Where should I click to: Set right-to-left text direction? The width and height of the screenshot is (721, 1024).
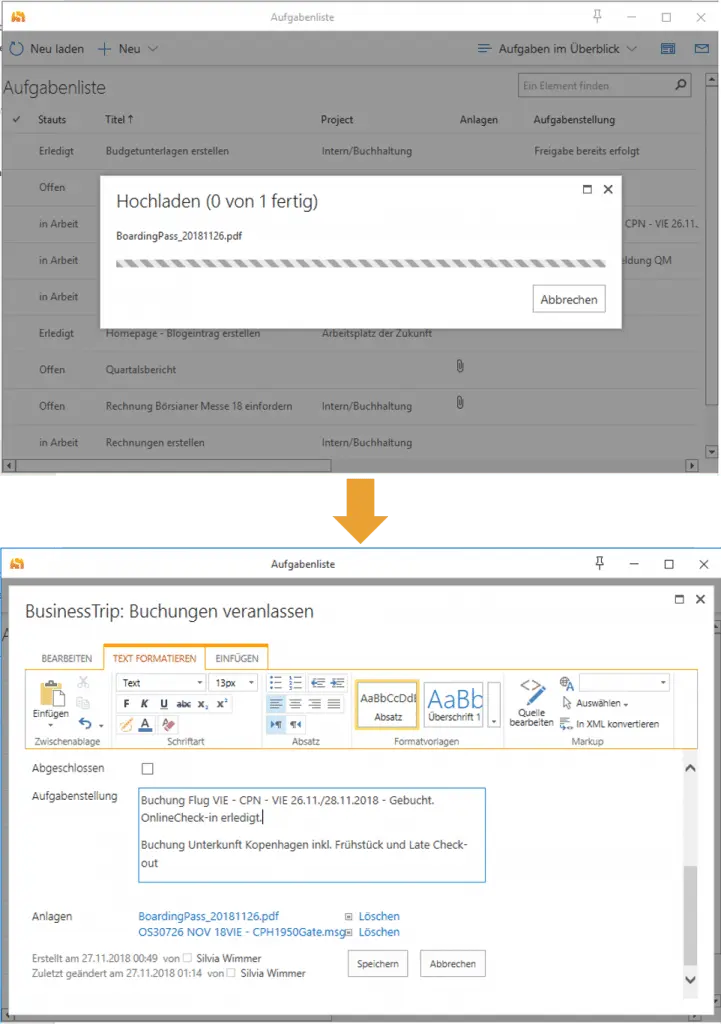296,724
